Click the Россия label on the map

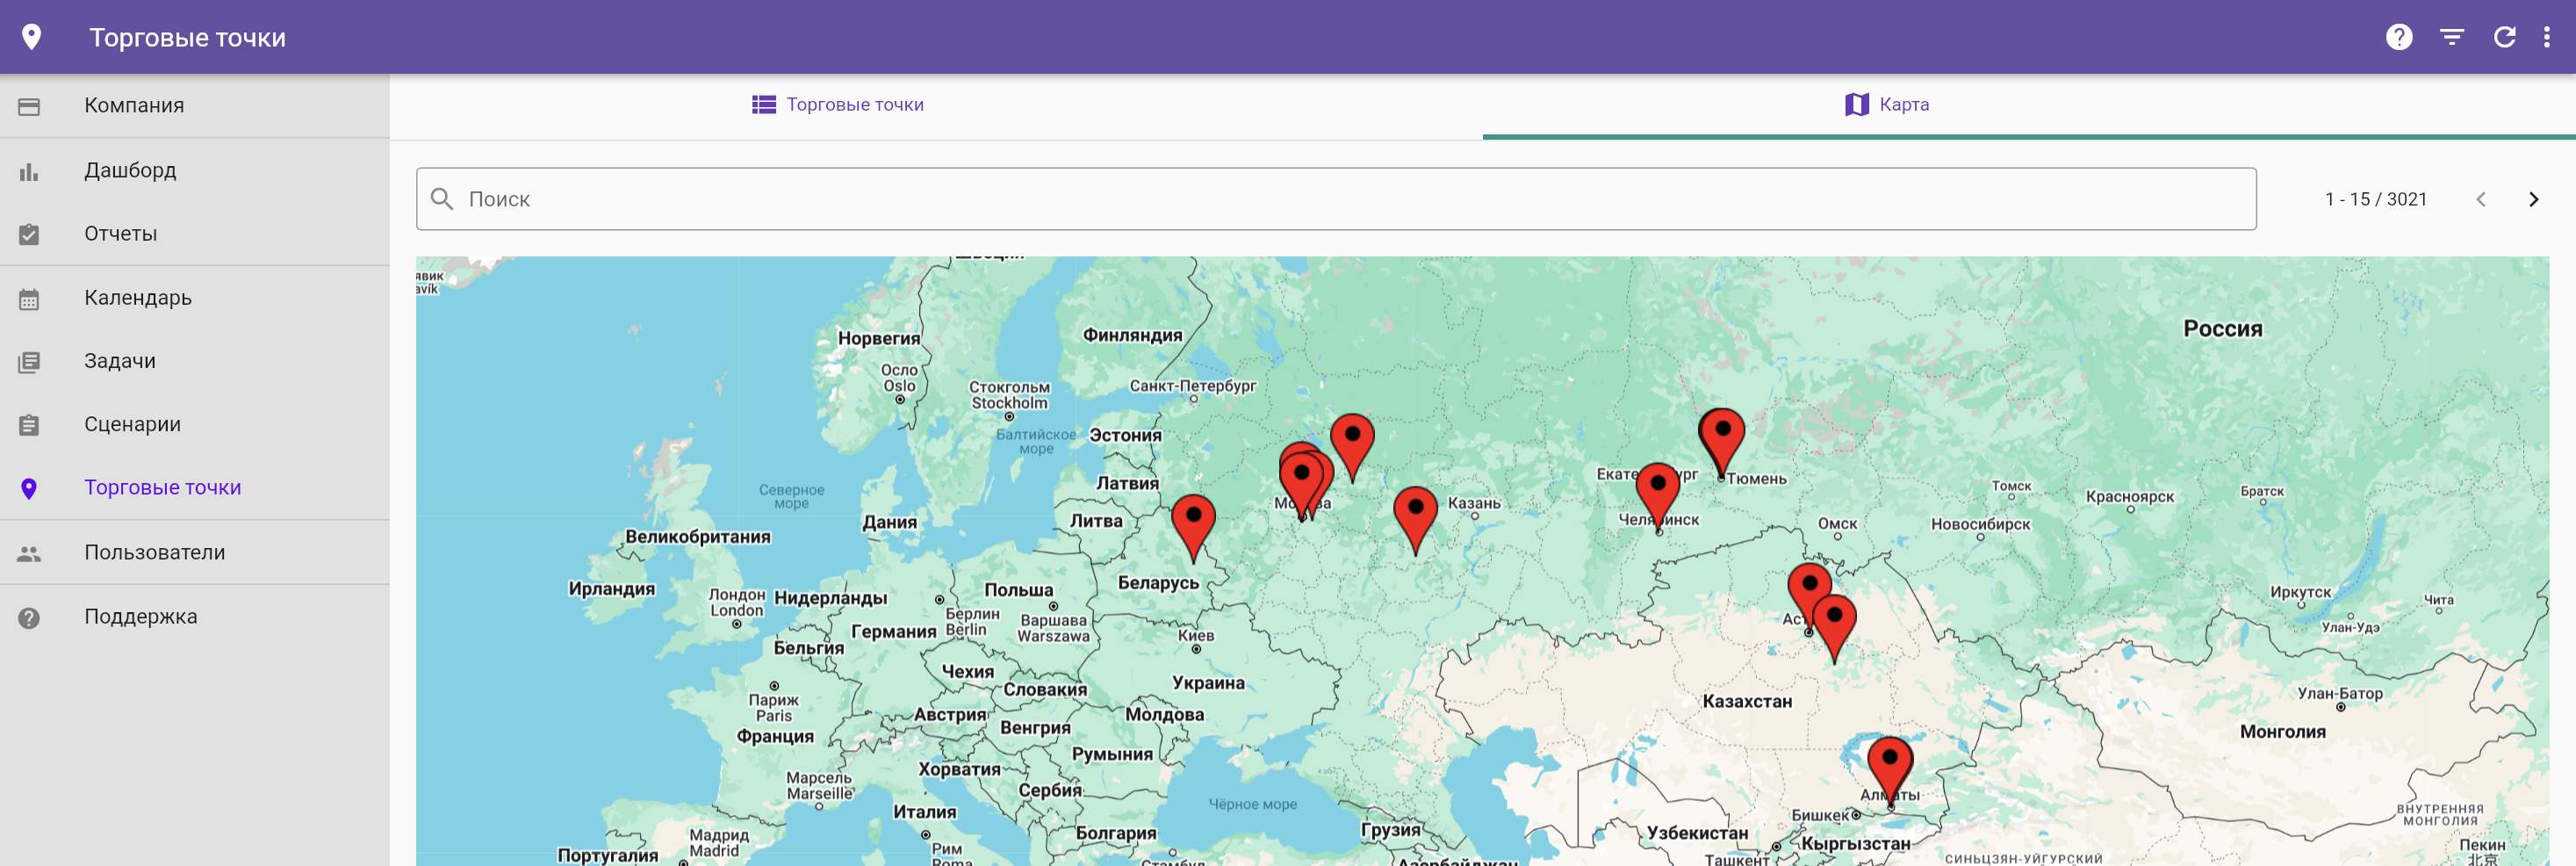click(2222, 329)
